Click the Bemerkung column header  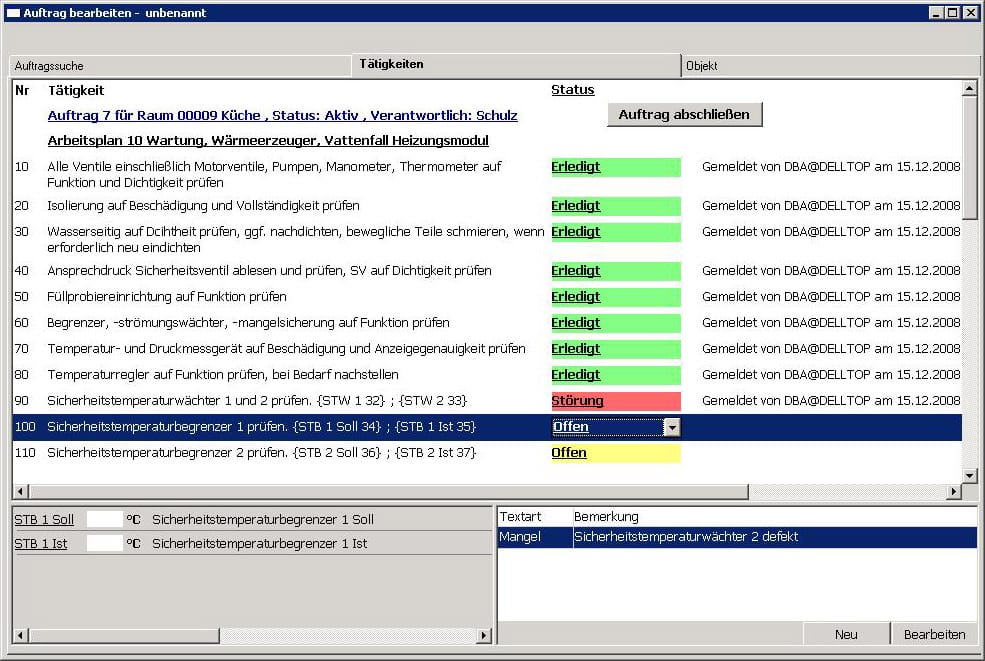tap(606, 517)
